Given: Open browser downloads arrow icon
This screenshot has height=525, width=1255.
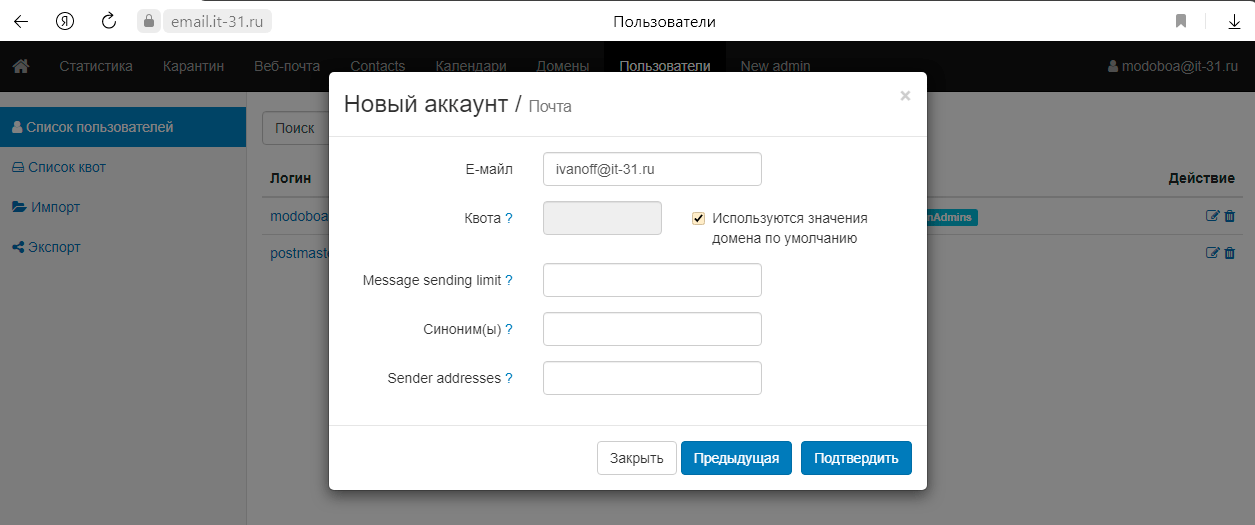Looking at the screenshot, I should click(x=1234, y=21).
